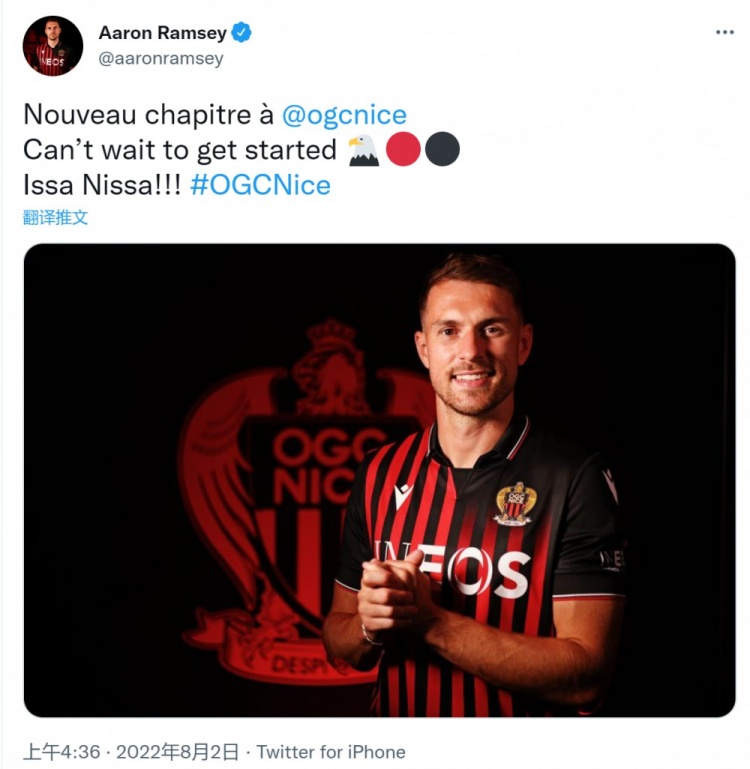Click the white Macron logo on jersey chest
Screen dimensions: 750x769
[x=404, y=495]
